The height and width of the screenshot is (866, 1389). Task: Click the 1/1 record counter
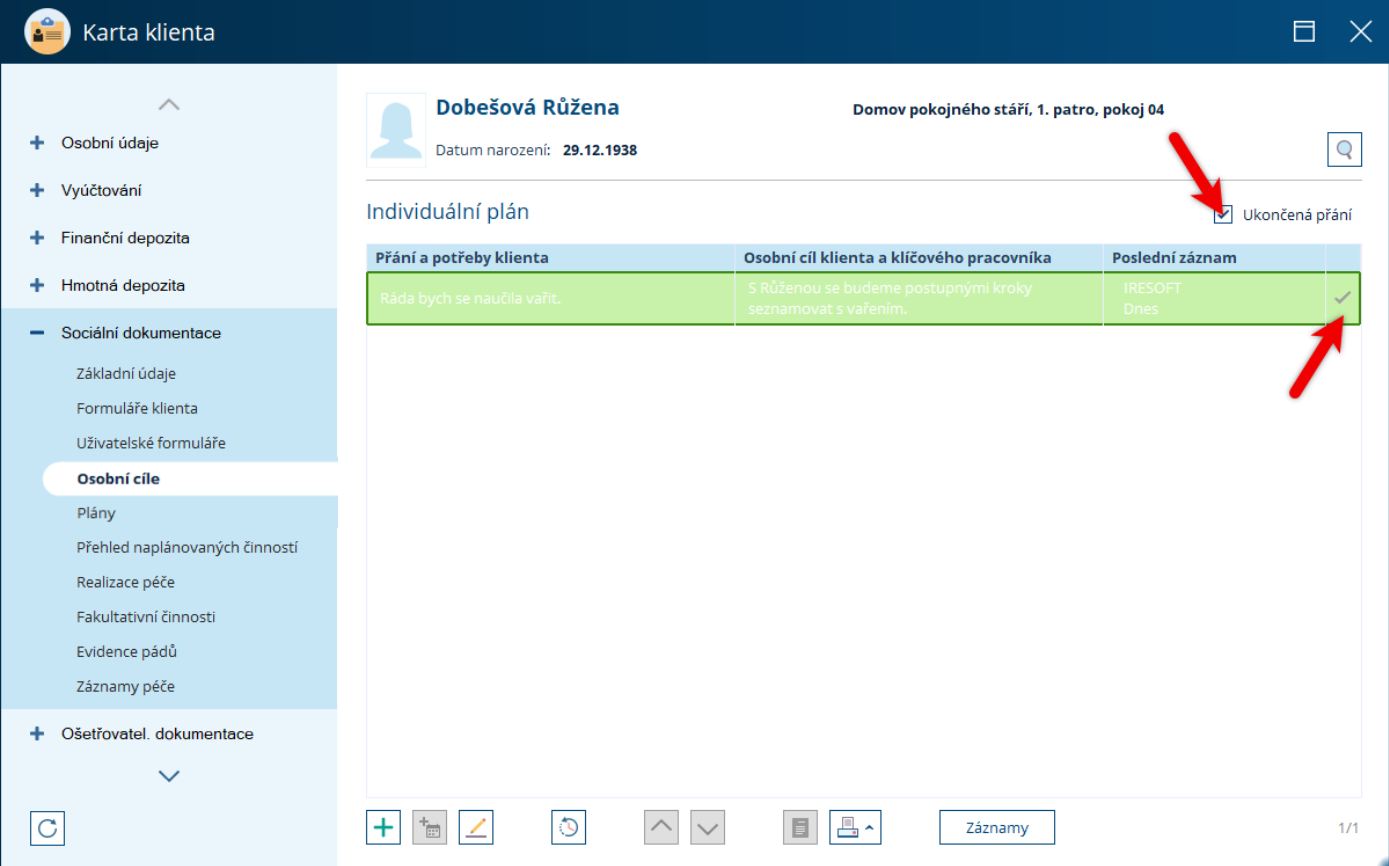point(1348,828)
